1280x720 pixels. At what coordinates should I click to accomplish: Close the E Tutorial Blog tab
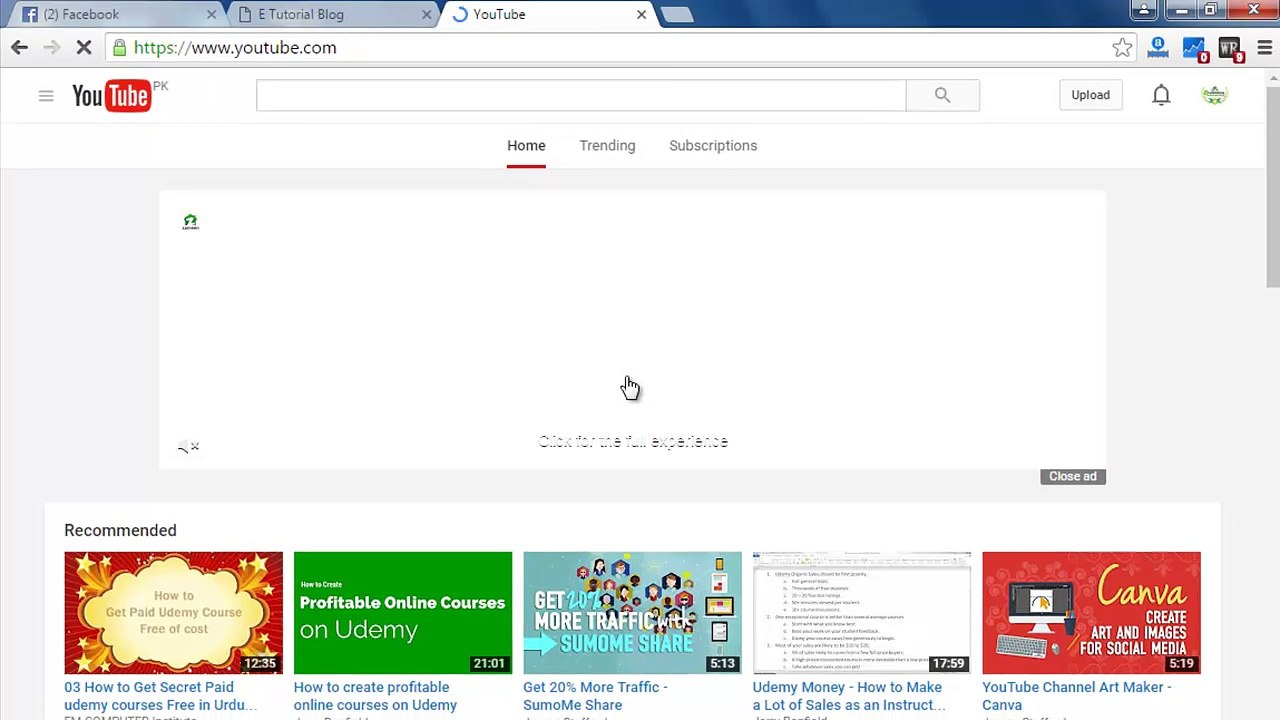tap(426, 14)
